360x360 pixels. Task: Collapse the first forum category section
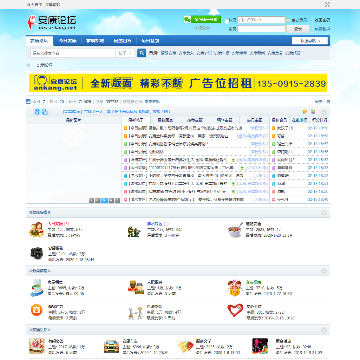click(324, 212)
